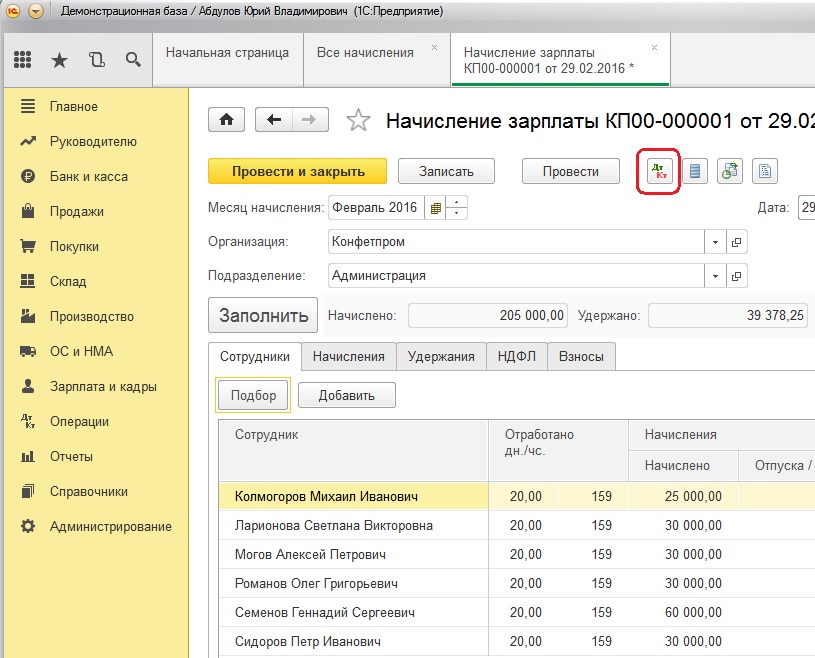Select row Сидоров Петр Иванович
815x658 pixels.
tap(517, 642)
